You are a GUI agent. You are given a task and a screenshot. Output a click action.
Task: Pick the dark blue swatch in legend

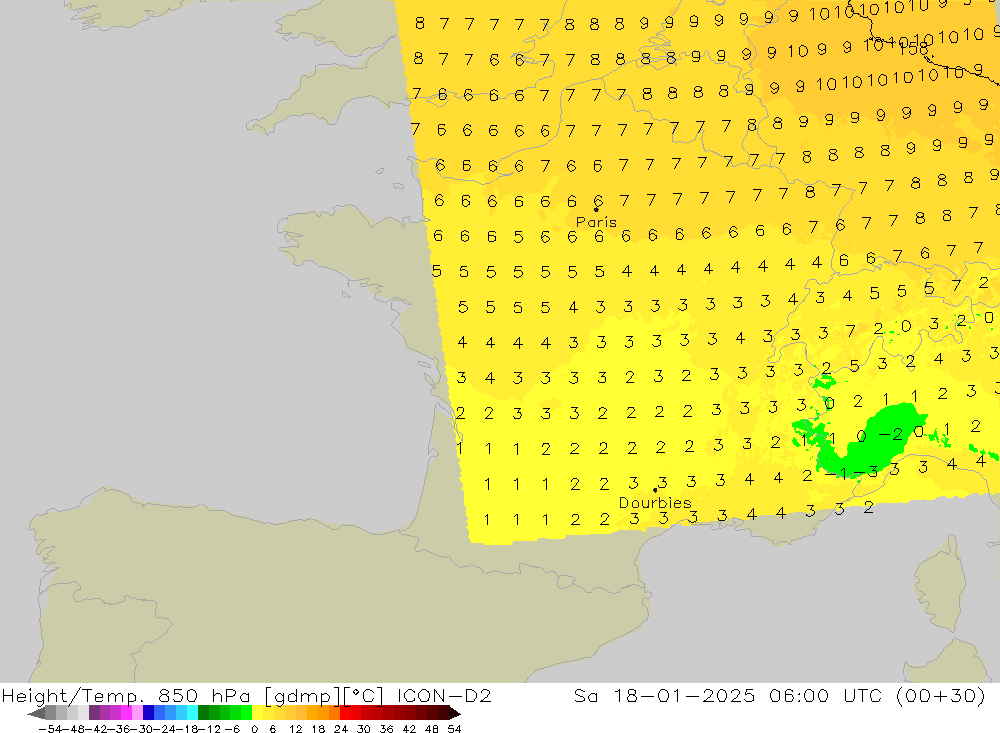point(148,713)
